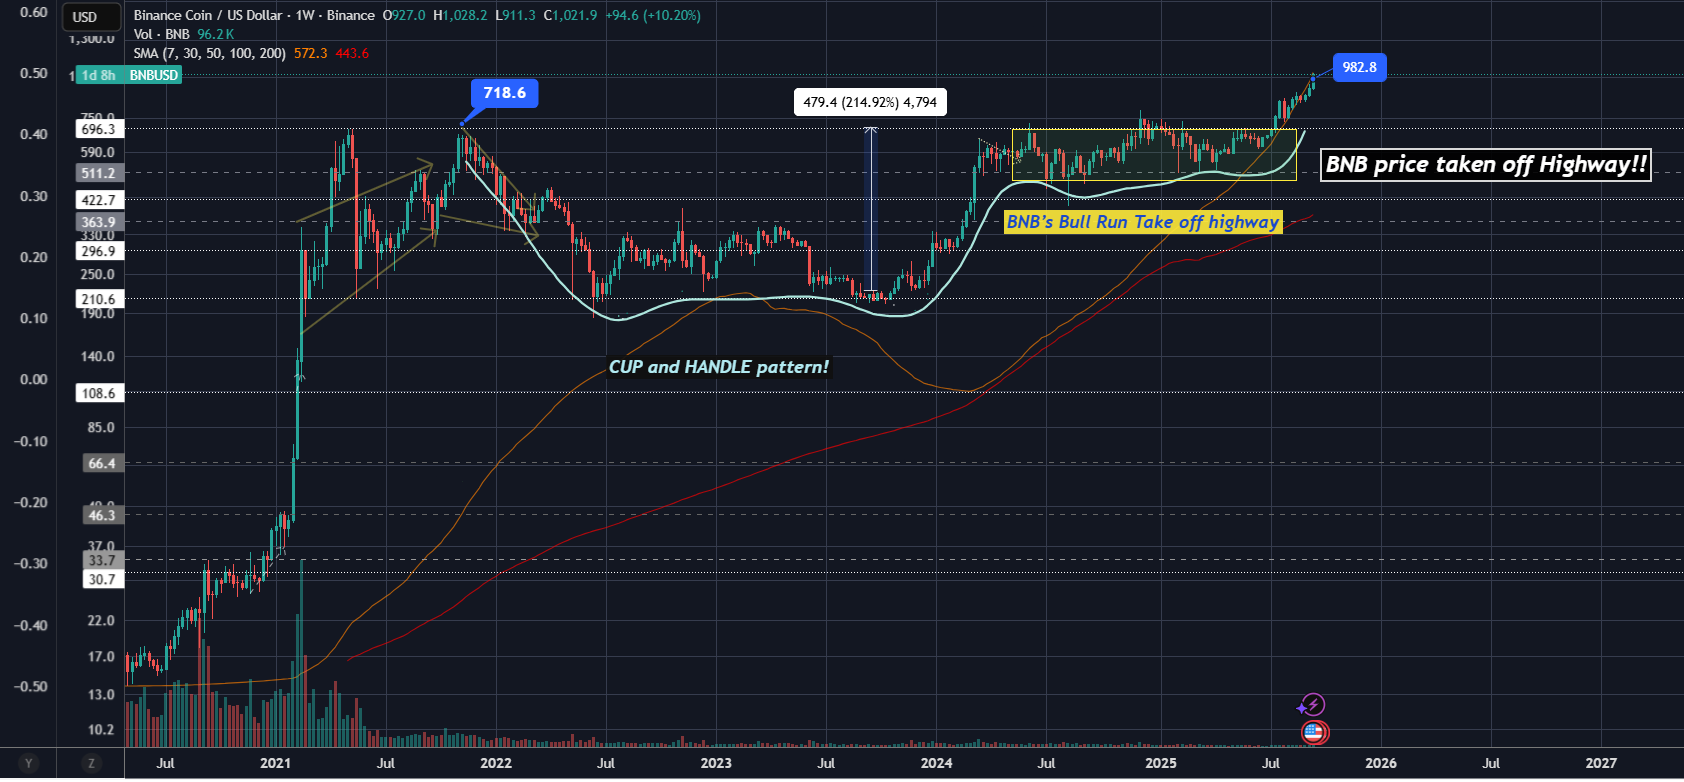Viewport: 1684px width, 782px height.
Task: Click the 1d 8h countdown label
Action: point(98,76)
